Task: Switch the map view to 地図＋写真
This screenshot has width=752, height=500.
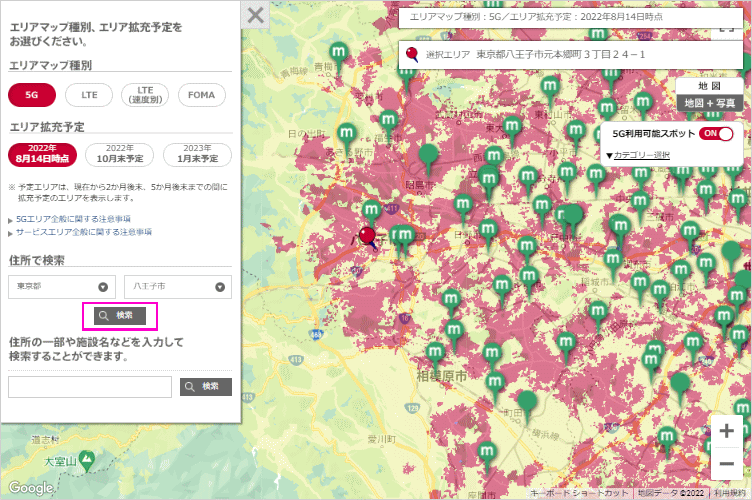Action: [x=709, y=103]
